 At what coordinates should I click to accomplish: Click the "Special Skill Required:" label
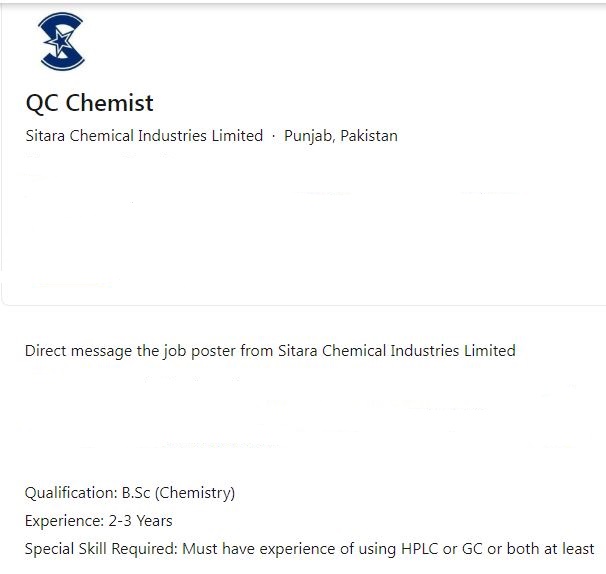point(98,549)
